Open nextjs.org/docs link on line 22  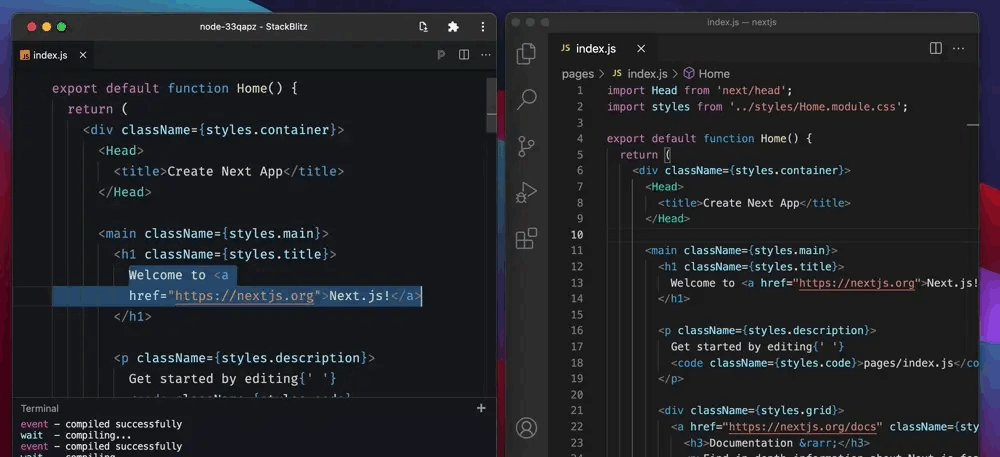click(x=805, y=427)
